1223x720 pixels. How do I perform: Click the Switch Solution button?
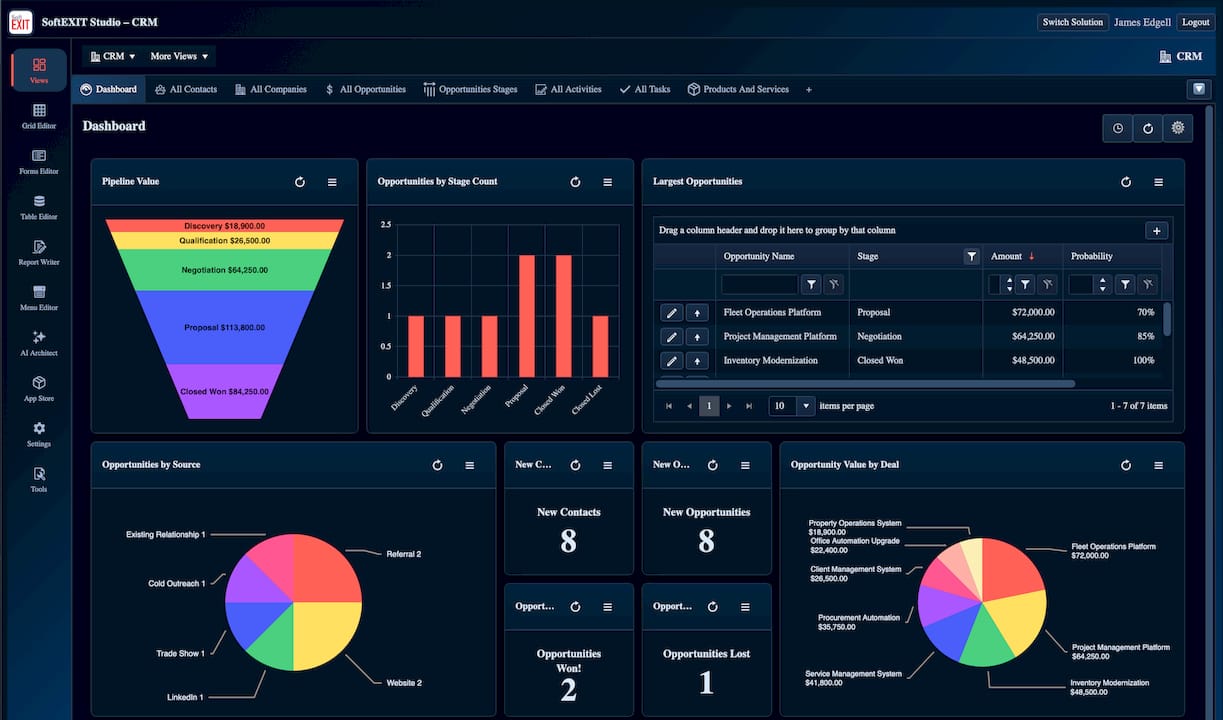click(x=1073, y=22)
